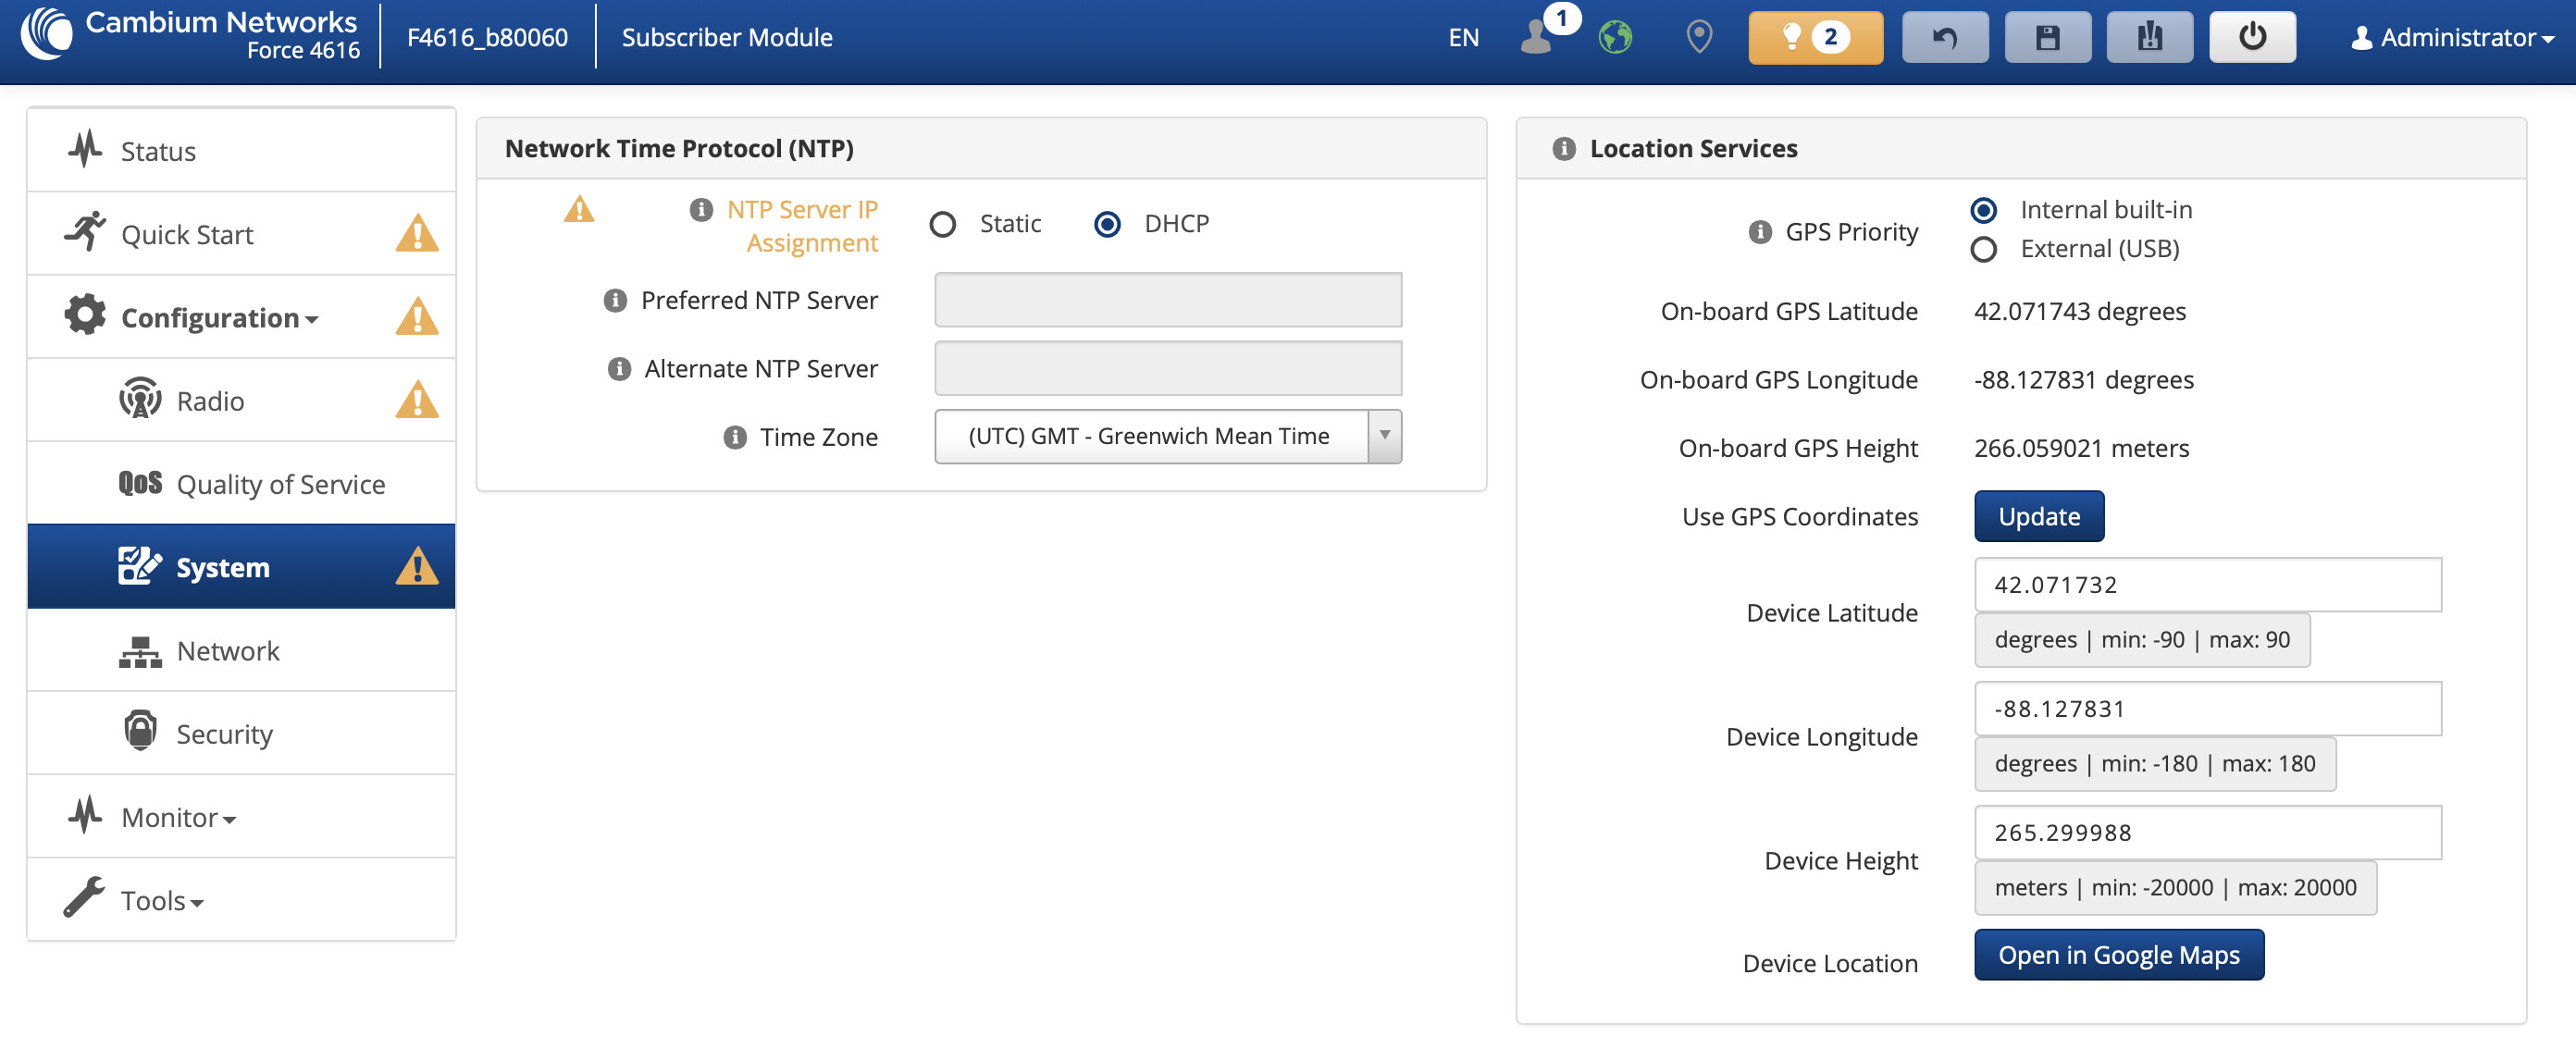The image size is (2576, 1049).
Task: Click info icon next to Time Zone
Action: (x=735, y=437)
